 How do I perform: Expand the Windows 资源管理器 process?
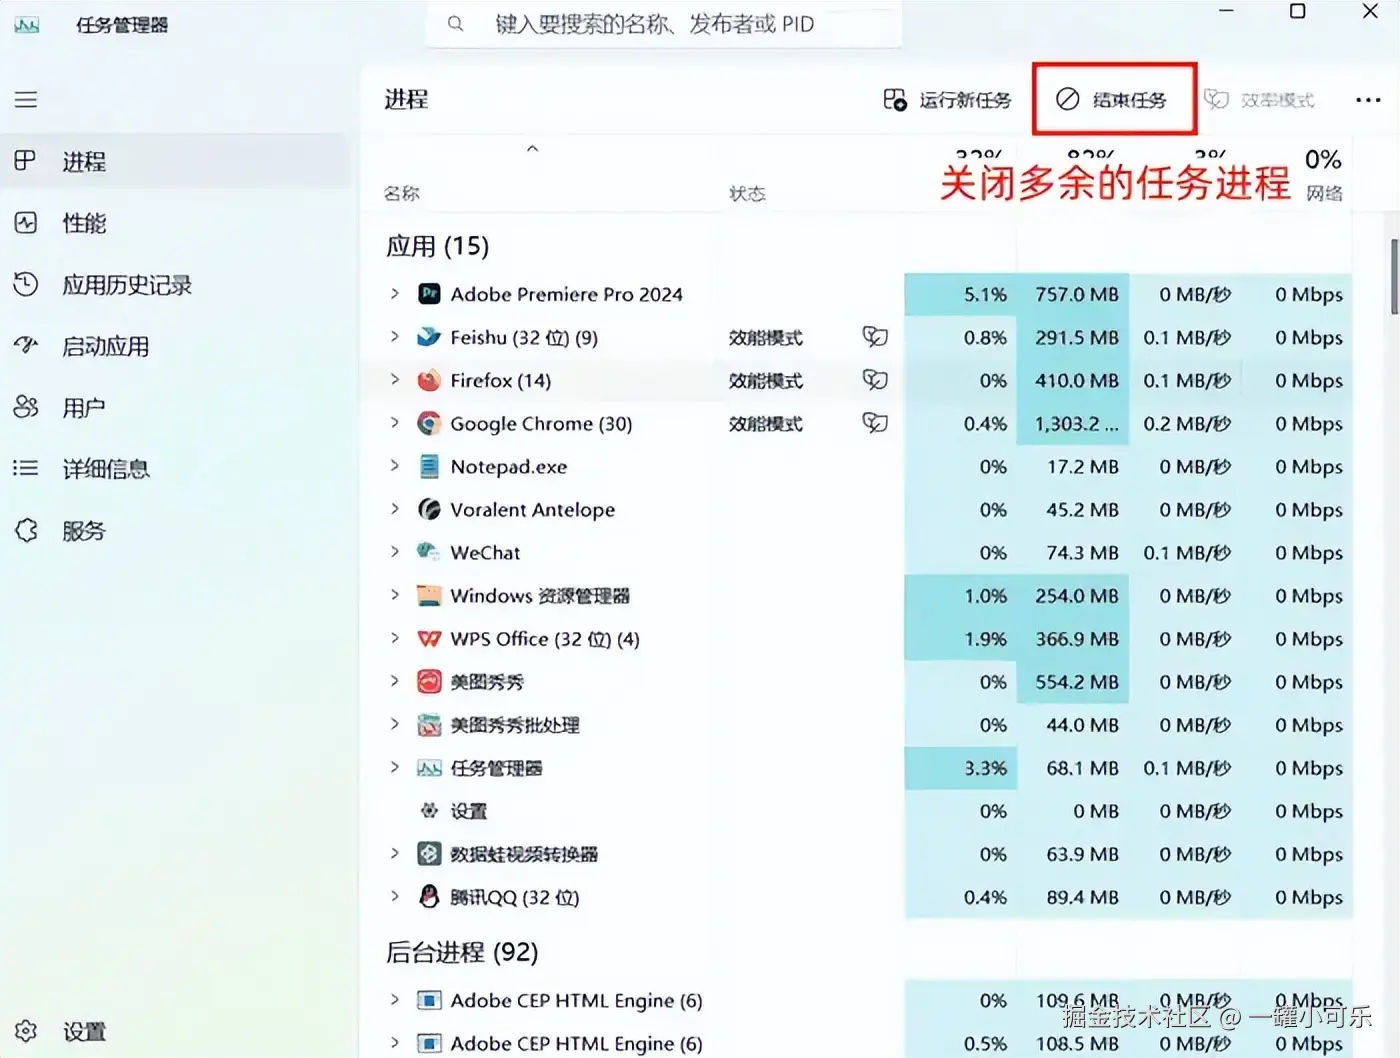[x=394, y=595]
